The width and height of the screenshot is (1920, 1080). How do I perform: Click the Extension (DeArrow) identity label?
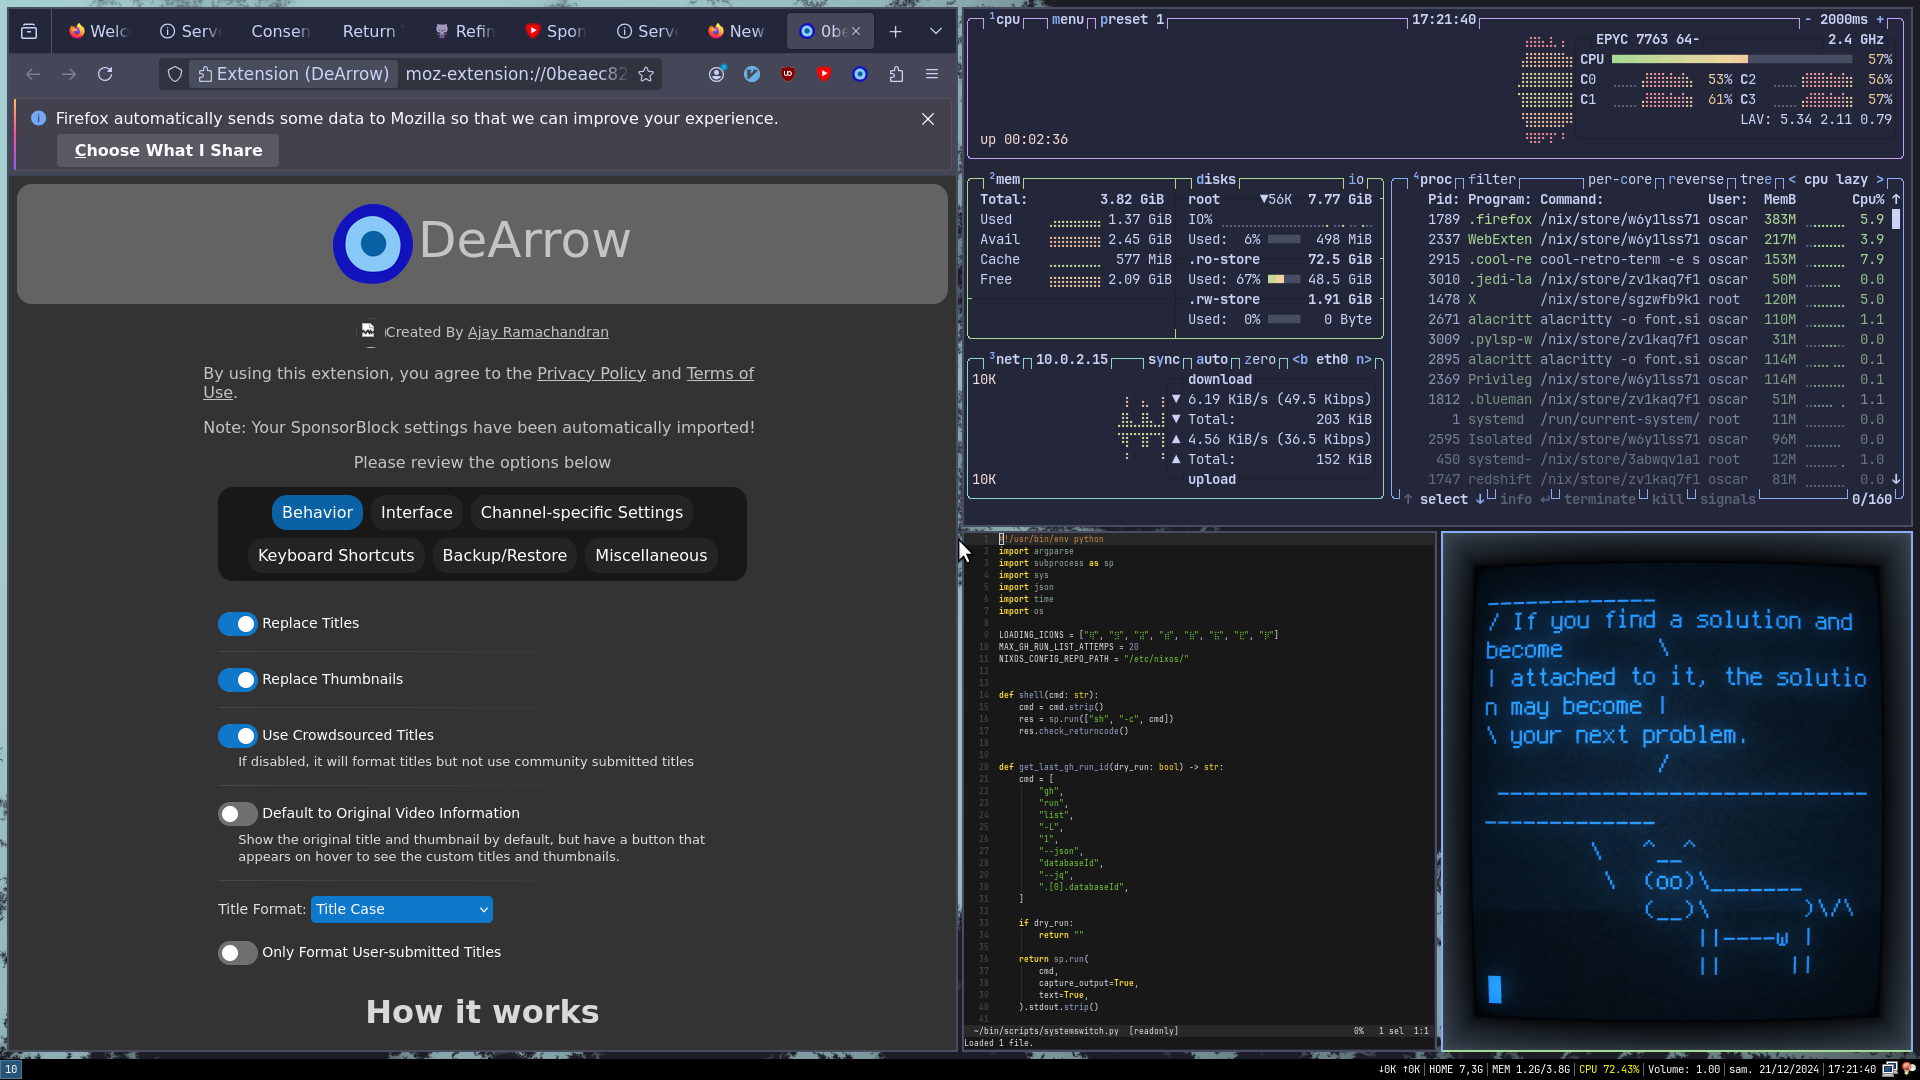tap(293, 74)
